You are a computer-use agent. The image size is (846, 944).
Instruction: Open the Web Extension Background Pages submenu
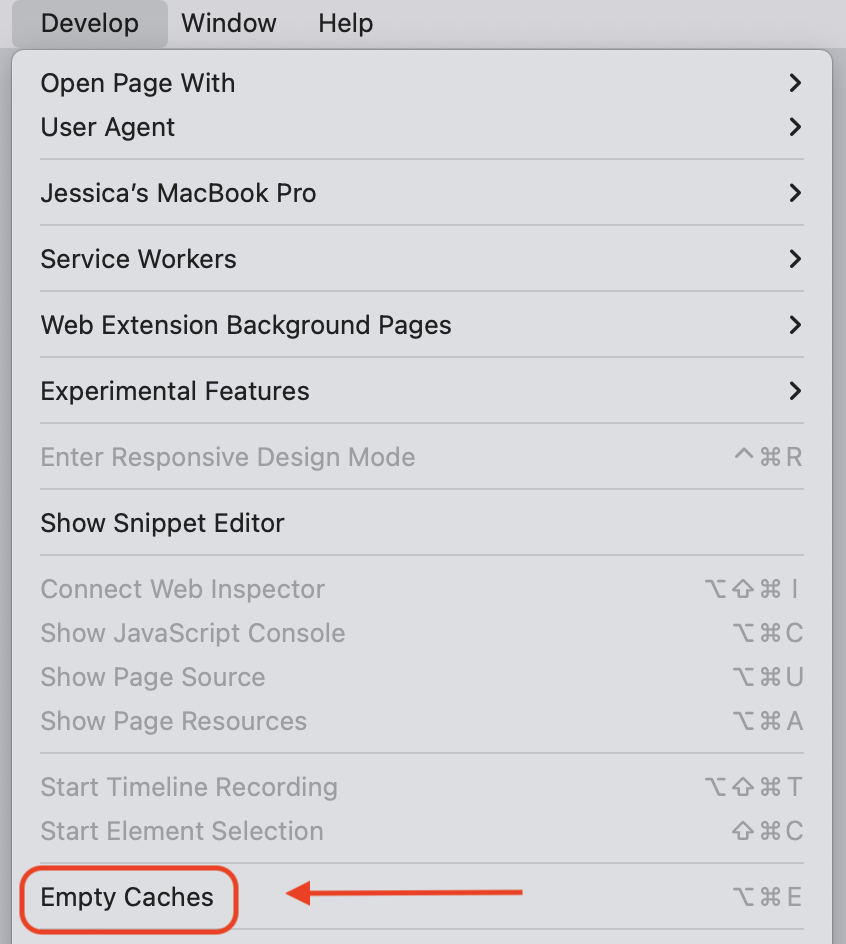pyautogui.click(x=246, y=324)
